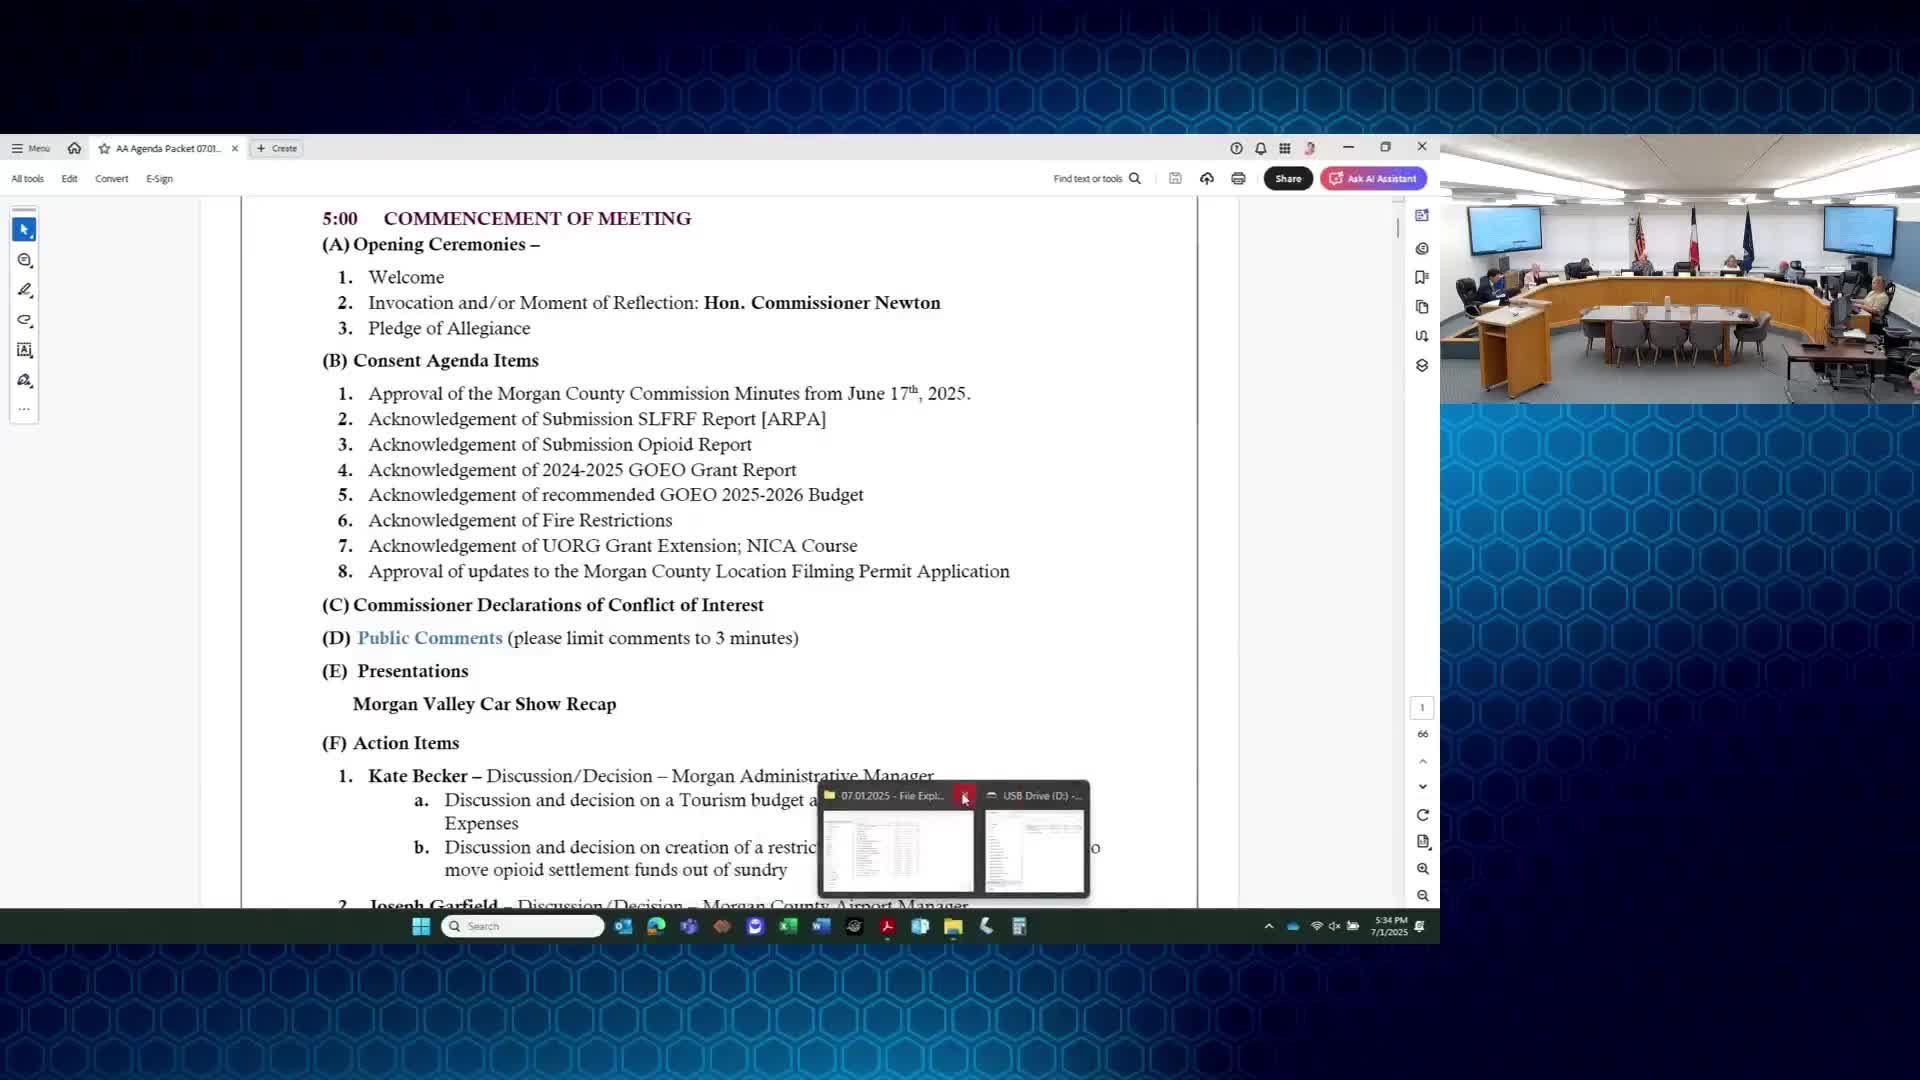Open the page thumbnails panel icon
The width and height of the screenshot is (1920, 1080).
[1422, 307]
